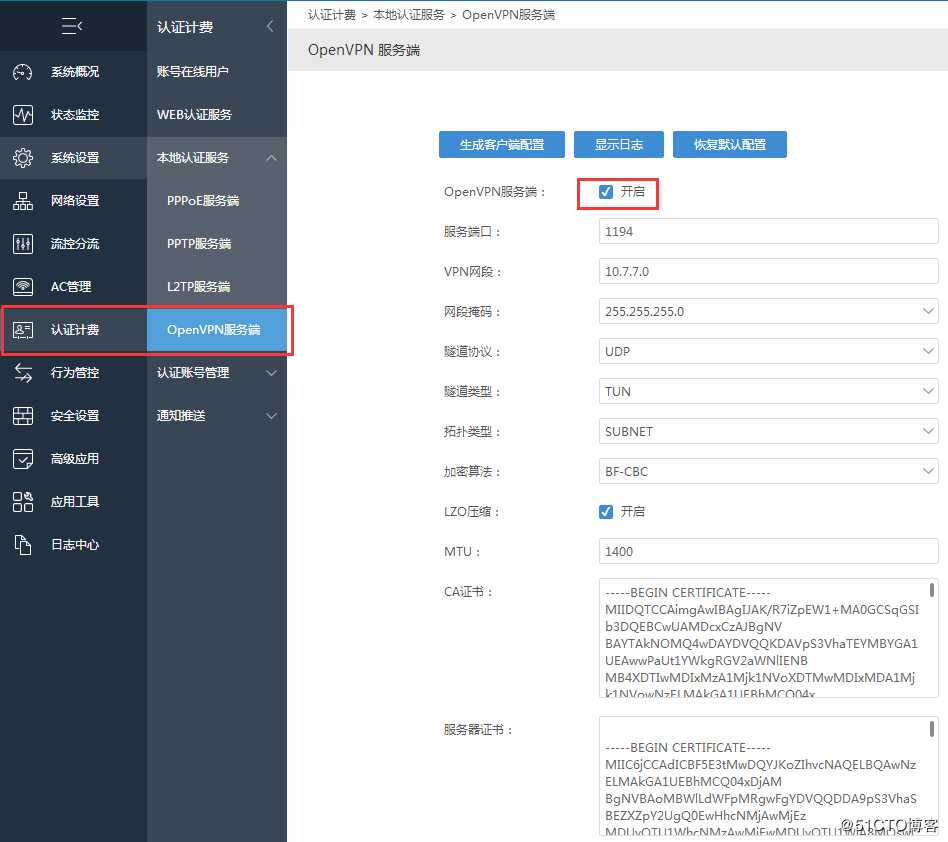Select OpenVPN服务端 submenu item
This screenshot has height=842, width=948.
point(216,330)
